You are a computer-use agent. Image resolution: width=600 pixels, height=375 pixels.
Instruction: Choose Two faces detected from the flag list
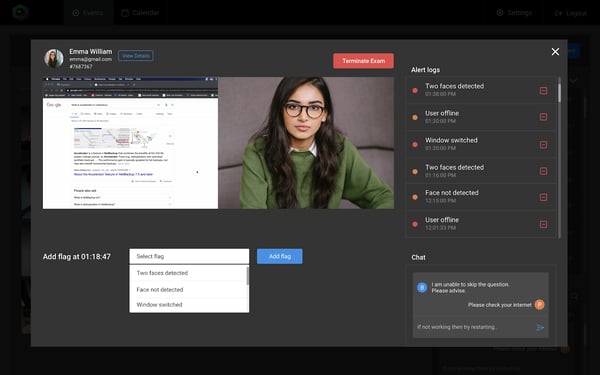tap(189, 273)
